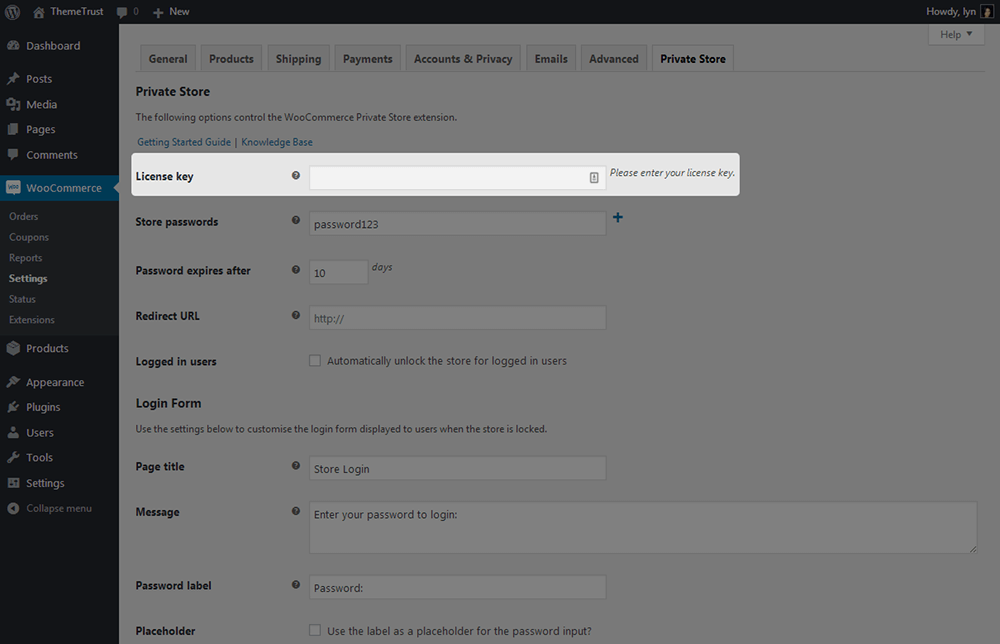Open the ThemeTrust home icon
This screenshot has width=1000, height=644.
pyautogui.click(x=39, y=12)
